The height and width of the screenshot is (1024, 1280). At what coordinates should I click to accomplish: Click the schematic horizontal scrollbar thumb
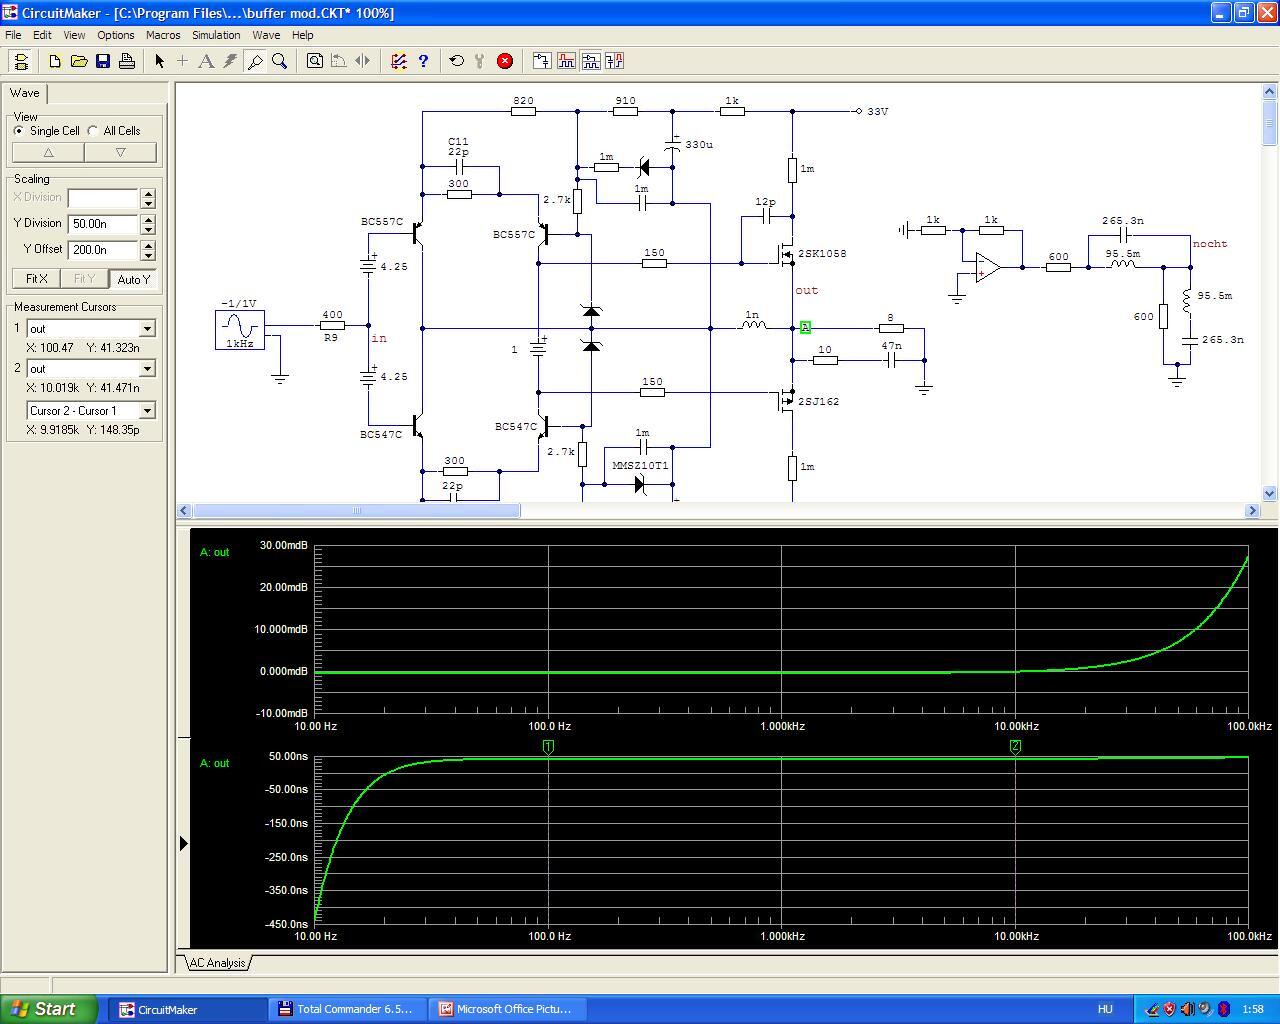click(356, 510)
